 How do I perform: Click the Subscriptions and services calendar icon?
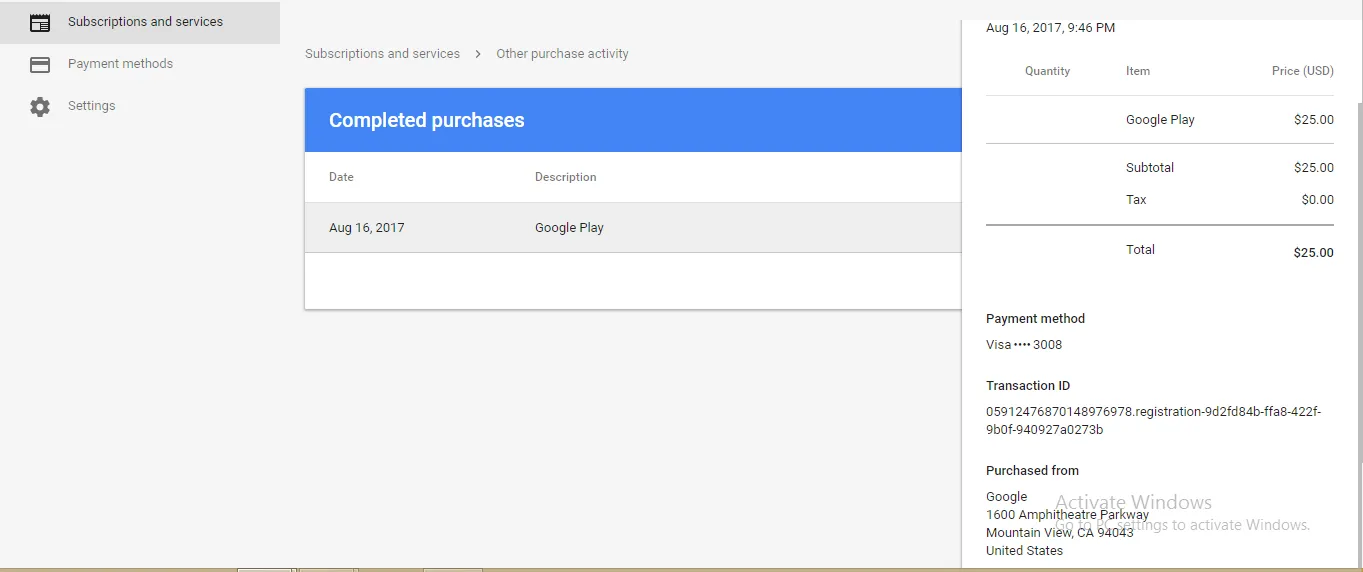40,22
